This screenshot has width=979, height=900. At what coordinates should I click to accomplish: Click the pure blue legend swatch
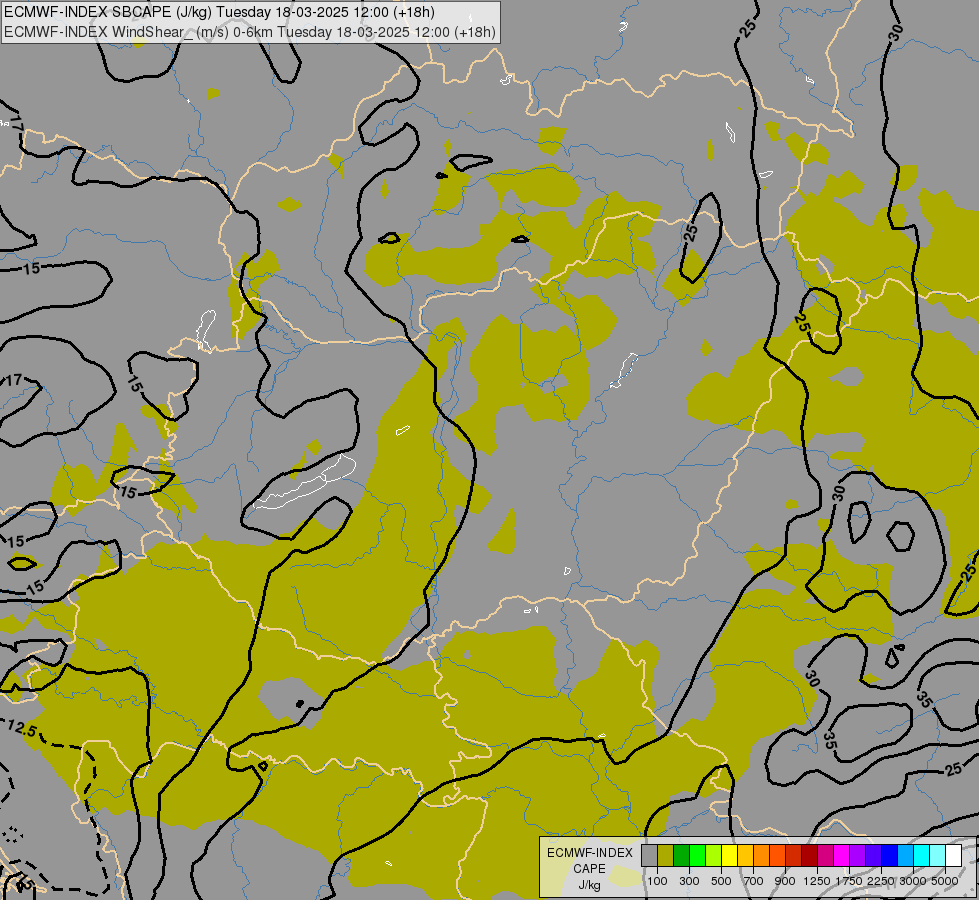pyautogui.click(x=890, y=856)
